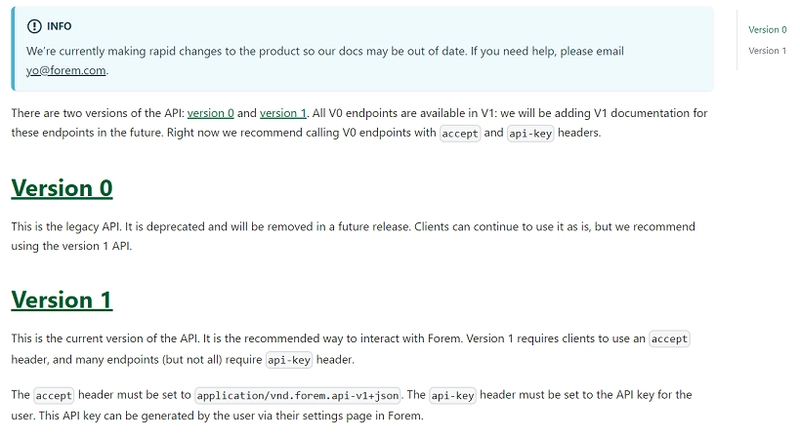Click the INFO callout title
The width and height of the screenshot is (800, 436).
coord(59,26)
